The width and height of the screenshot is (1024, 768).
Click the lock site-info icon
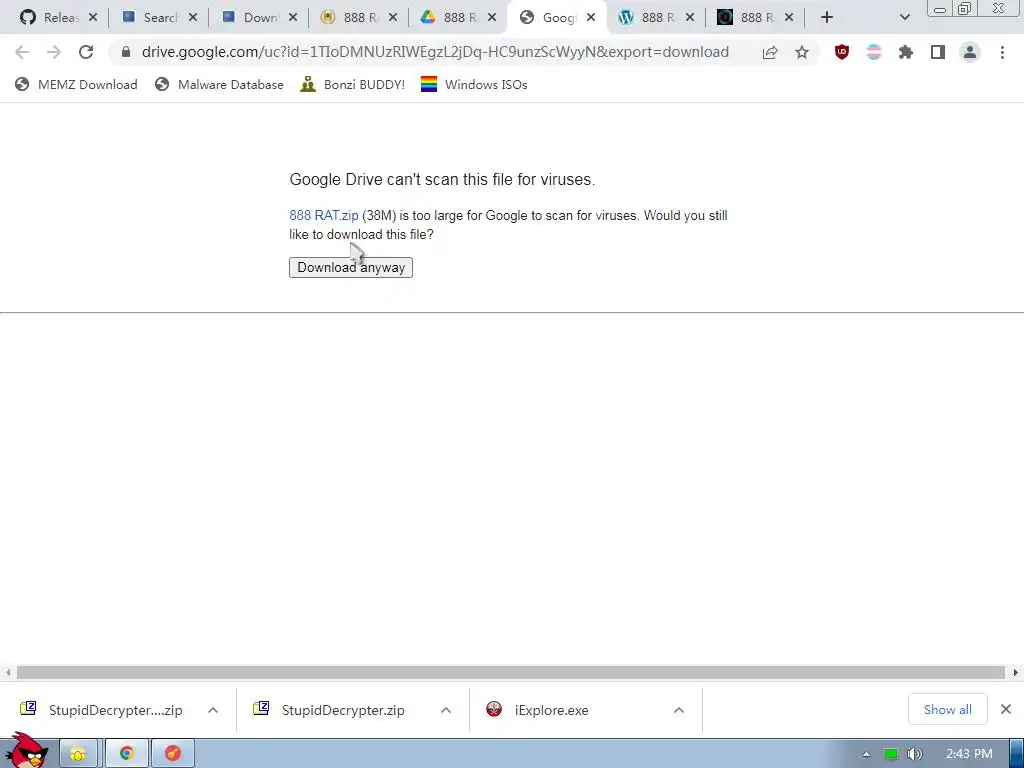coord(126,52)
